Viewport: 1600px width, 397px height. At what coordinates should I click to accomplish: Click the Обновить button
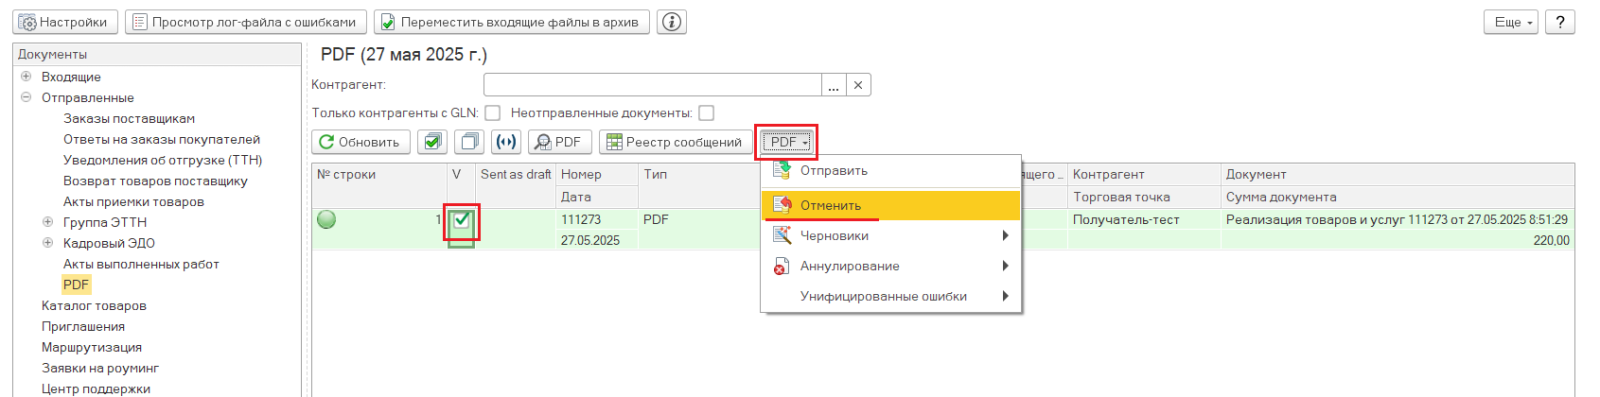[361, 142]
